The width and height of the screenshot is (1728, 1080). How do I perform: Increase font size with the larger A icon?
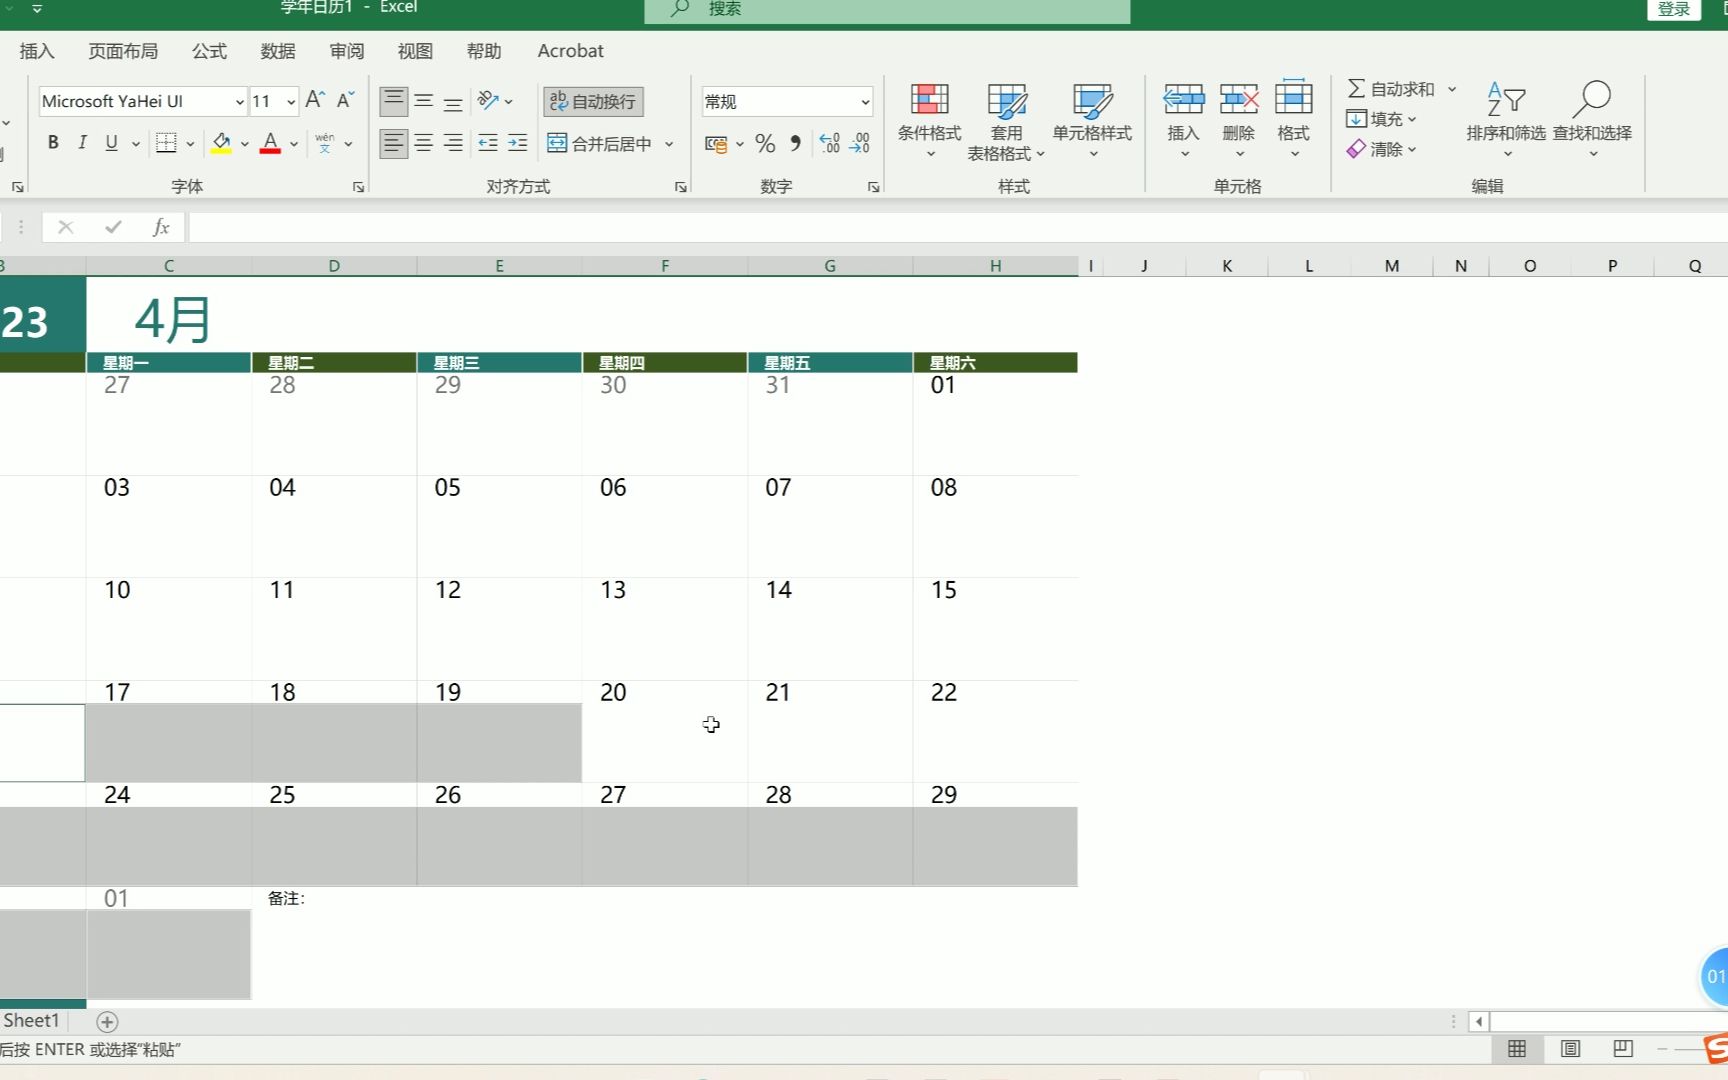[315, 100]
